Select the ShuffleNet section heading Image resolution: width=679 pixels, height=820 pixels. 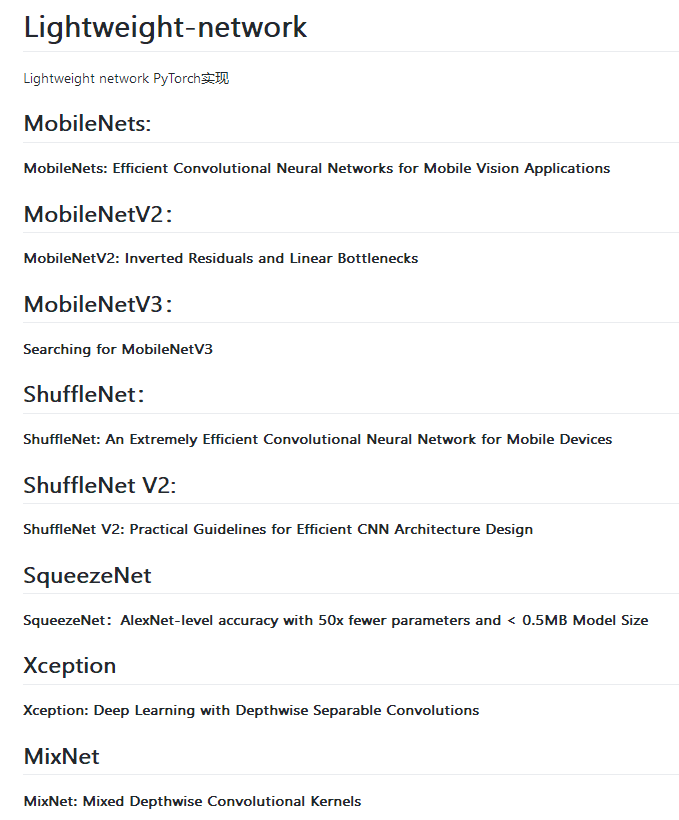point(84,394)
